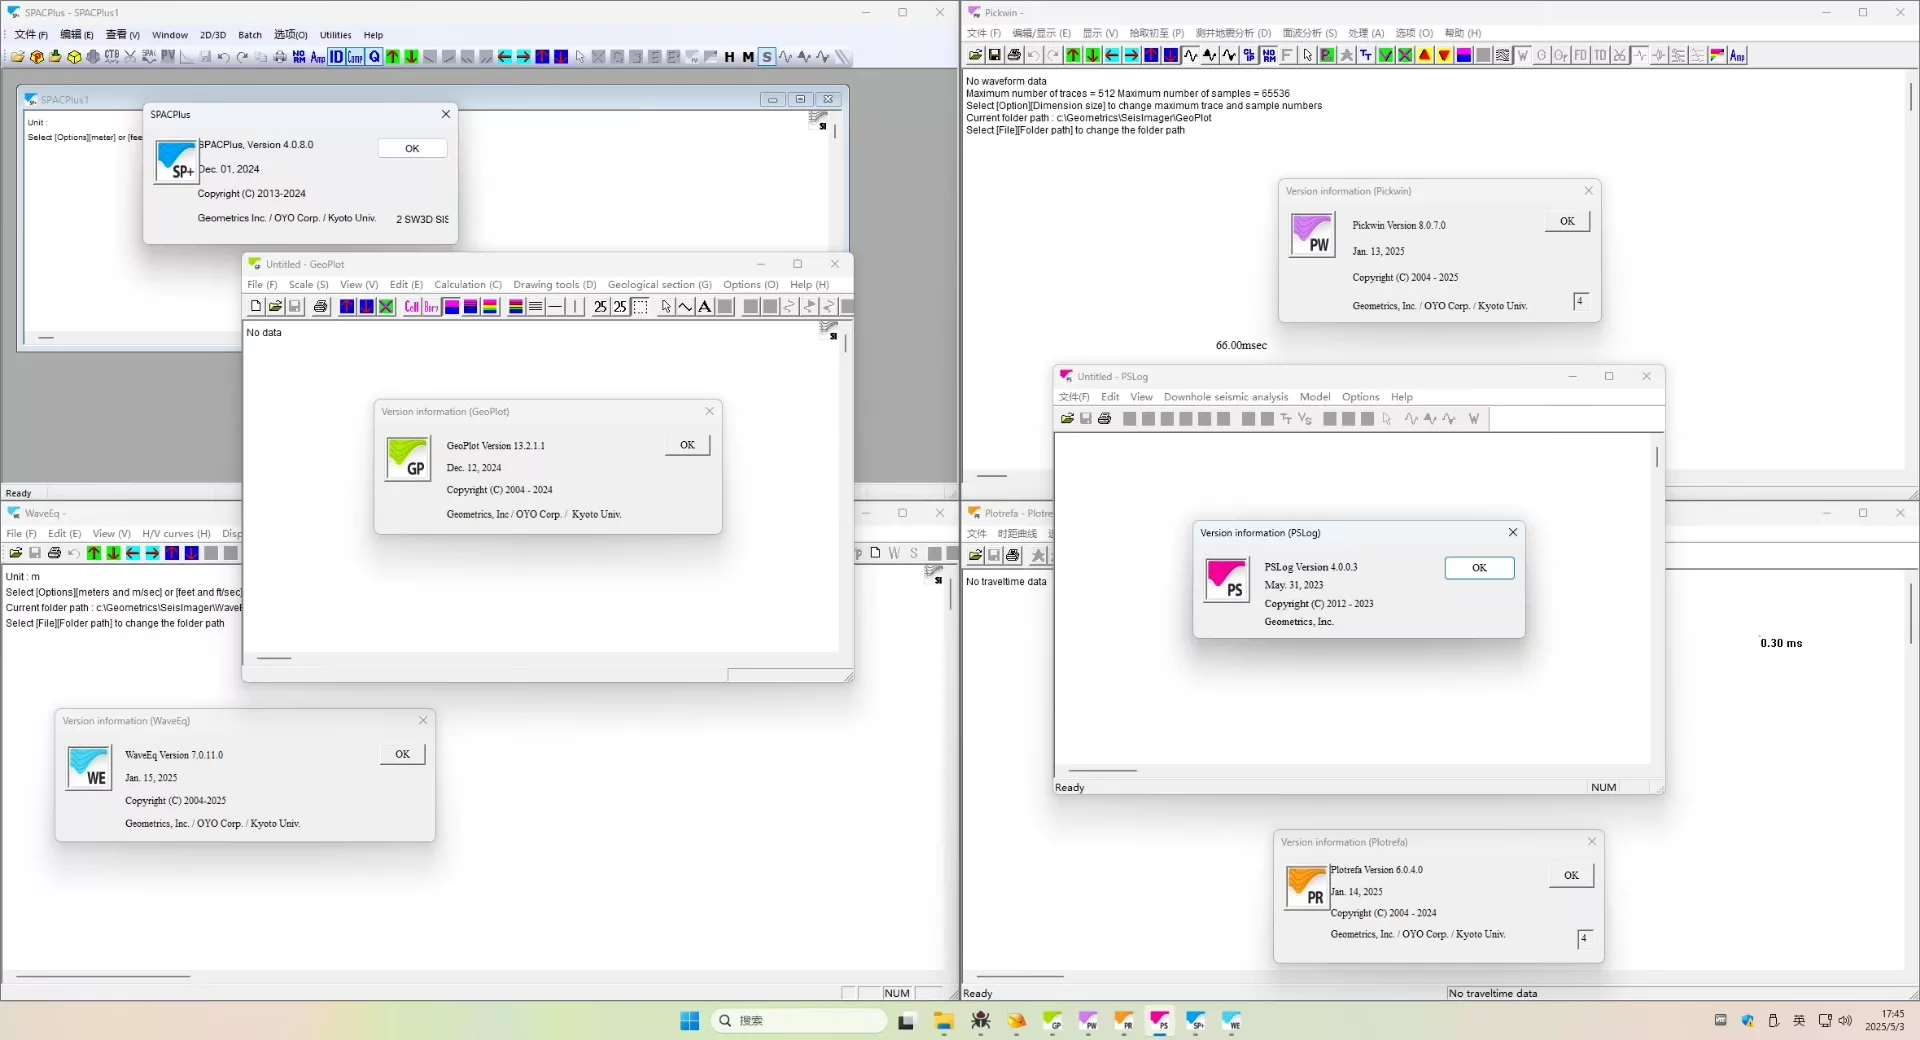Image resolution: width=1920 pixels, height=1040 pixels.
Task: Save using the Pickwin toolbar disk icon
Action: [x=995, y=55]
